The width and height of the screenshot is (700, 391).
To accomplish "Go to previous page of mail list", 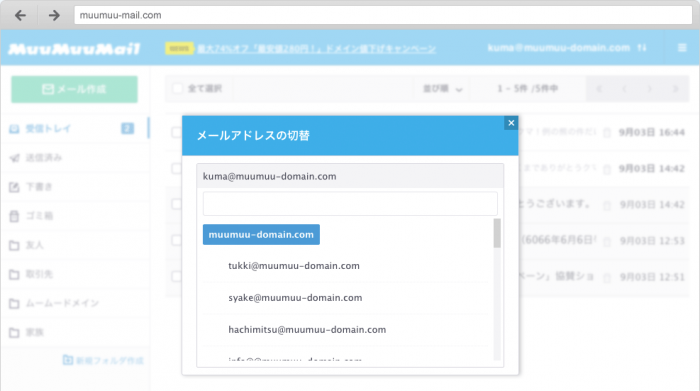I will click(624, 89).
